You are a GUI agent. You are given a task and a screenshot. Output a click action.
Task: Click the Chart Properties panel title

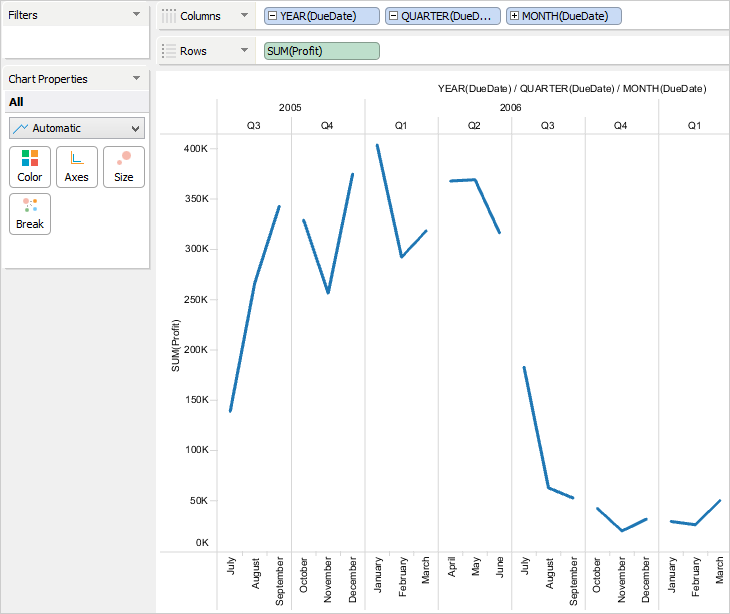tap(48, 79)
